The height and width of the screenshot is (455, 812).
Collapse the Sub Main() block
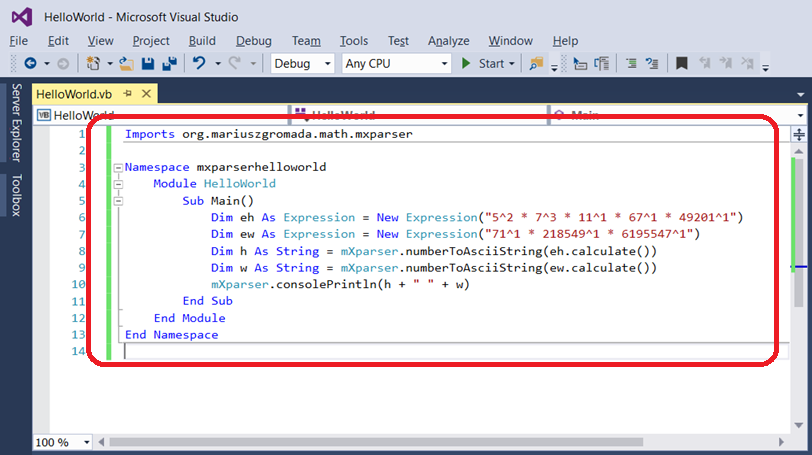(118, 201)
